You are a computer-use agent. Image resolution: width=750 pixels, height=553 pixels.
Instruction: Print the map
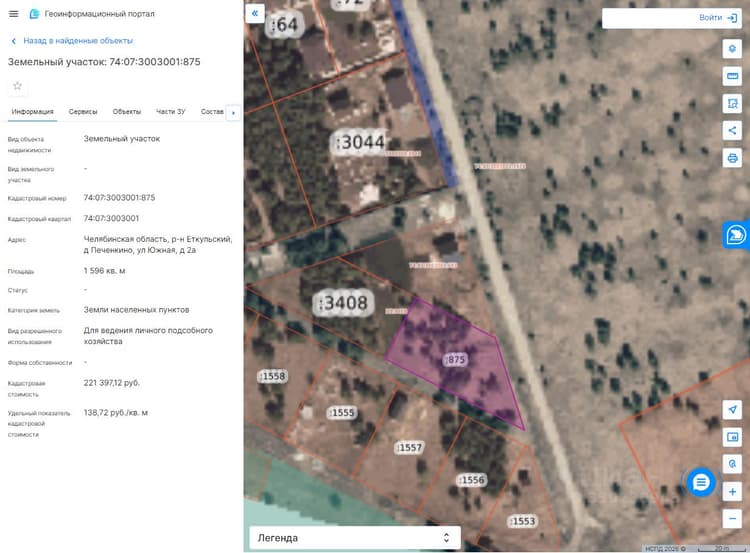click(732, 158)
